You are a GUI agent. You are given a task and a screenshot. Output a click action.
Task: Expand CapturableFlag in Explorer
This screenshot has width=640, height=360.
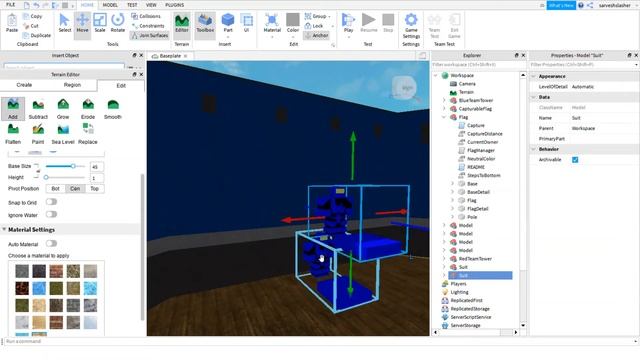pyautogui.click(x=444, y=109)
